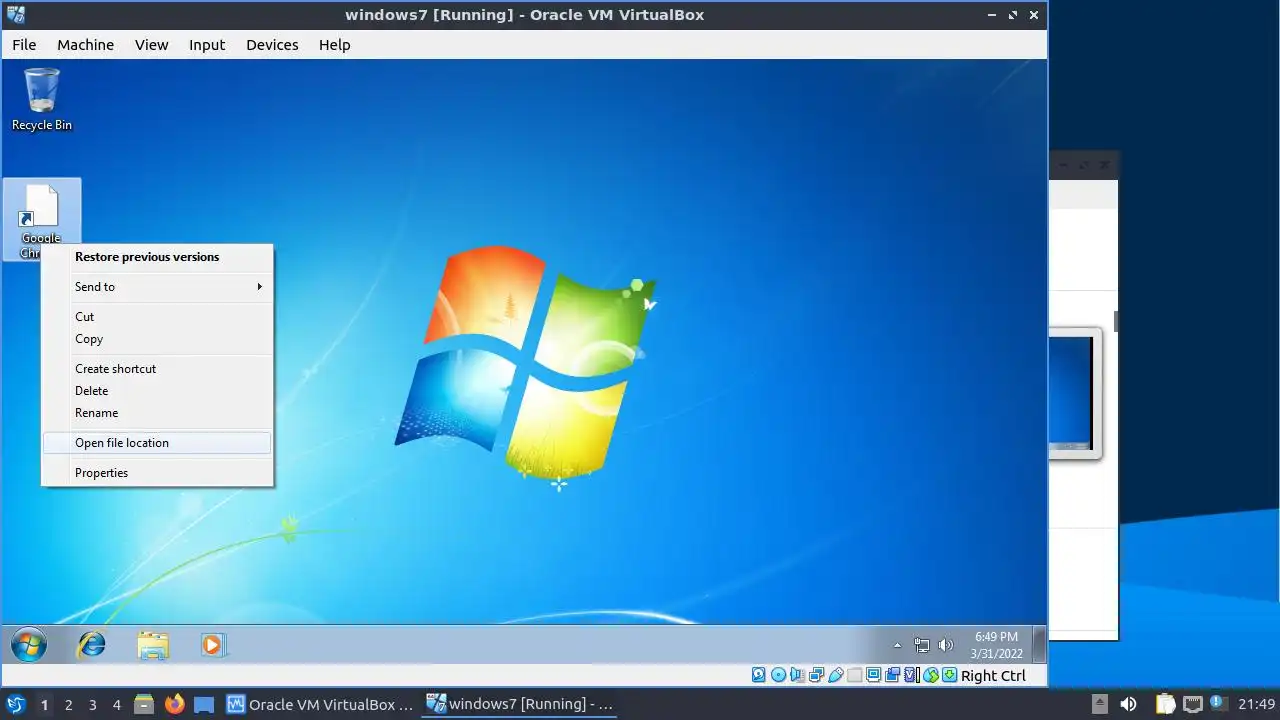Switch to host workspace 2
Image resolution: width=1280 pixels, height=720 pixels.
point(68,705)
